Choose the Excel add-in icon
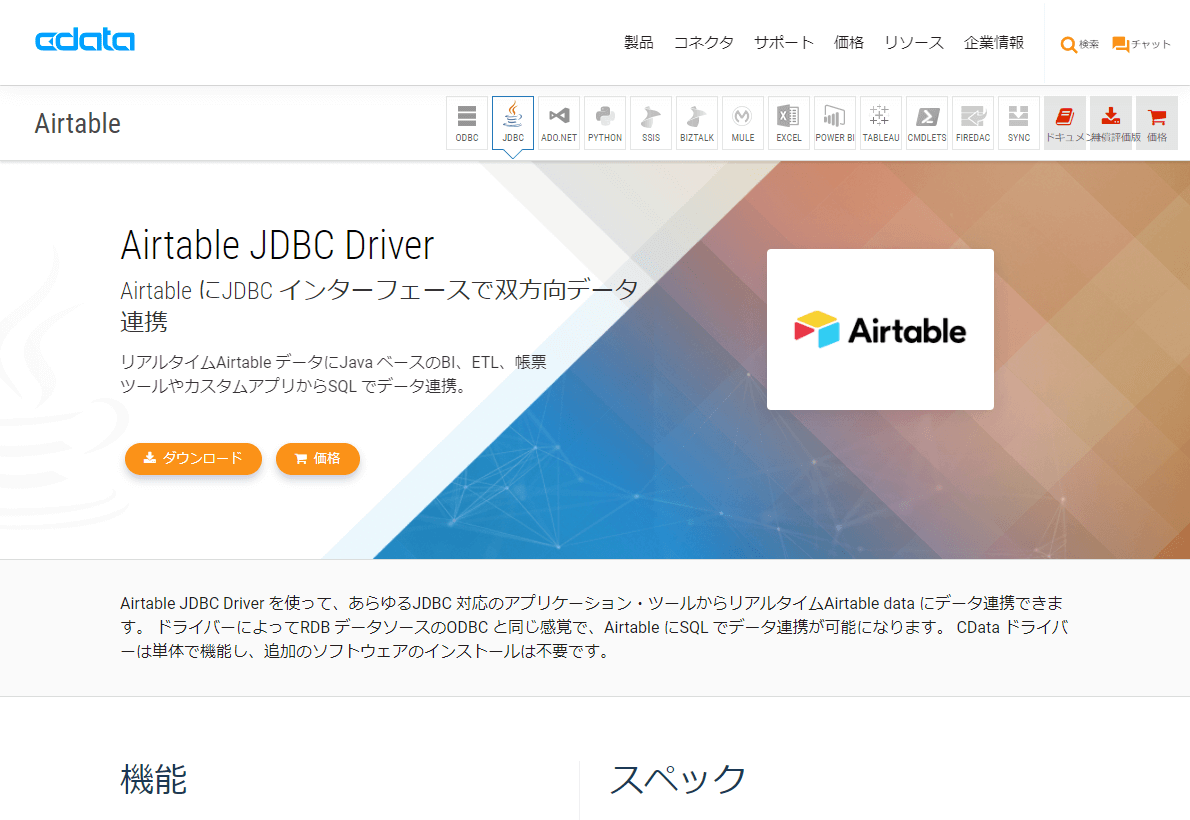Screen dimensions: 1190x820 coord(789,123)
